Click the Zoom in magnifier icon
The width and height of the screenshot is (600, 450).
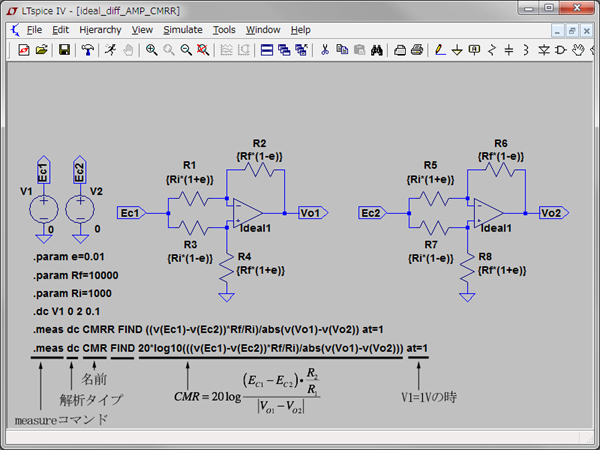pos(151,49)
